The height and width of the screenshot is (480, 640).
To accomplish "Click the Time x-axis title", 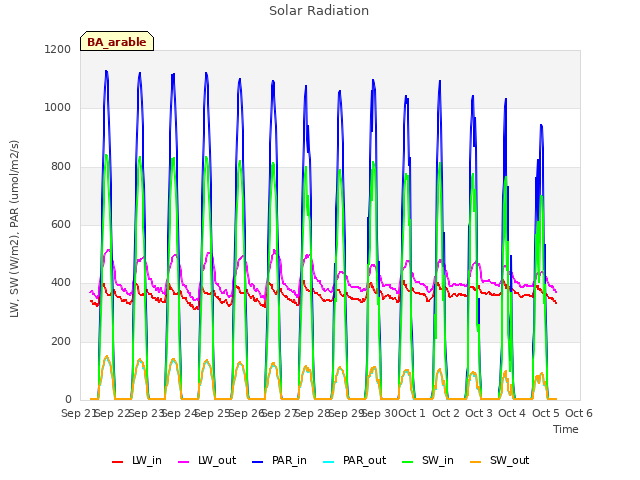I will point(566,429).
